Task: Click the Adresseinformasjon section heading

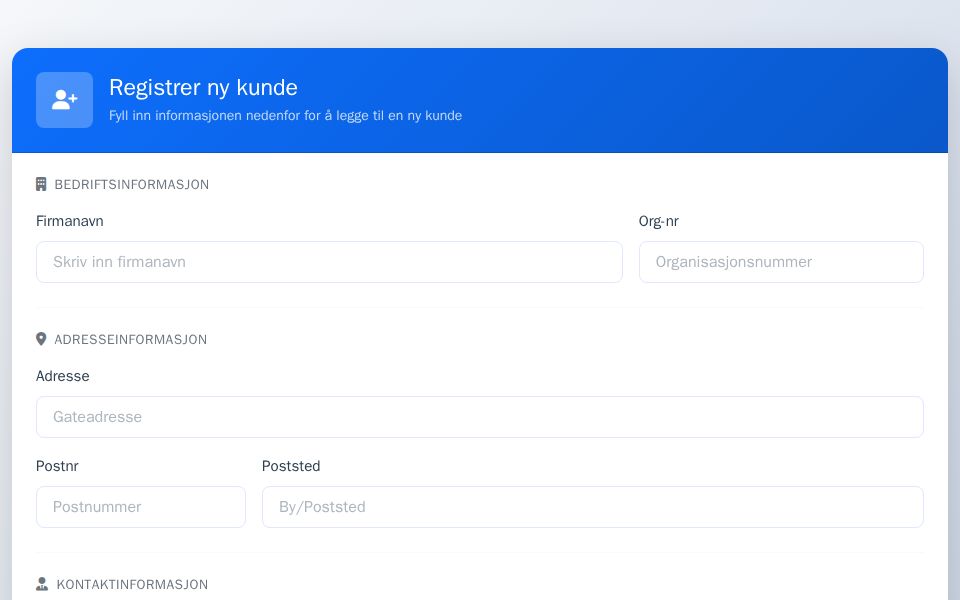Action: pos(130,339)
